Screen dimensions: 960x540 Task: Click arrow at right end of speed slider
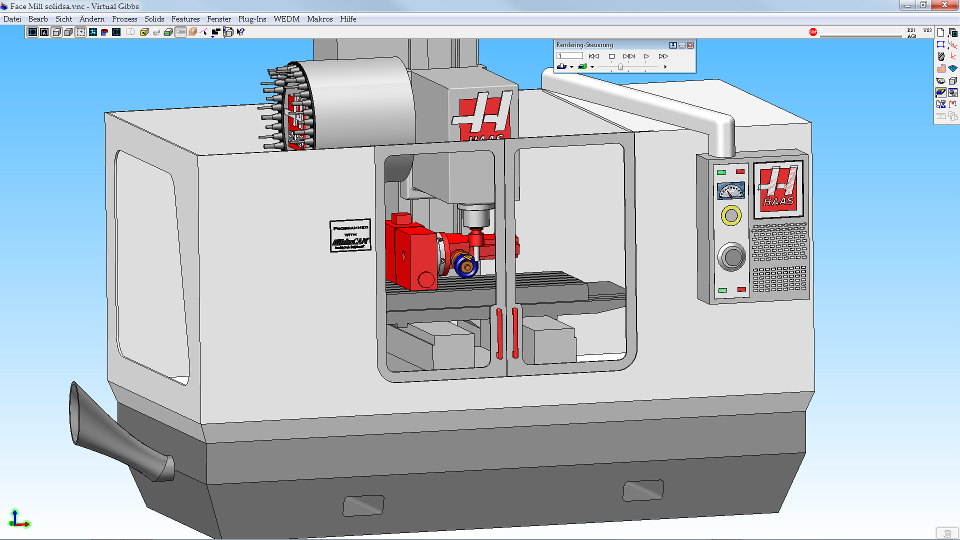pos(665,67)
